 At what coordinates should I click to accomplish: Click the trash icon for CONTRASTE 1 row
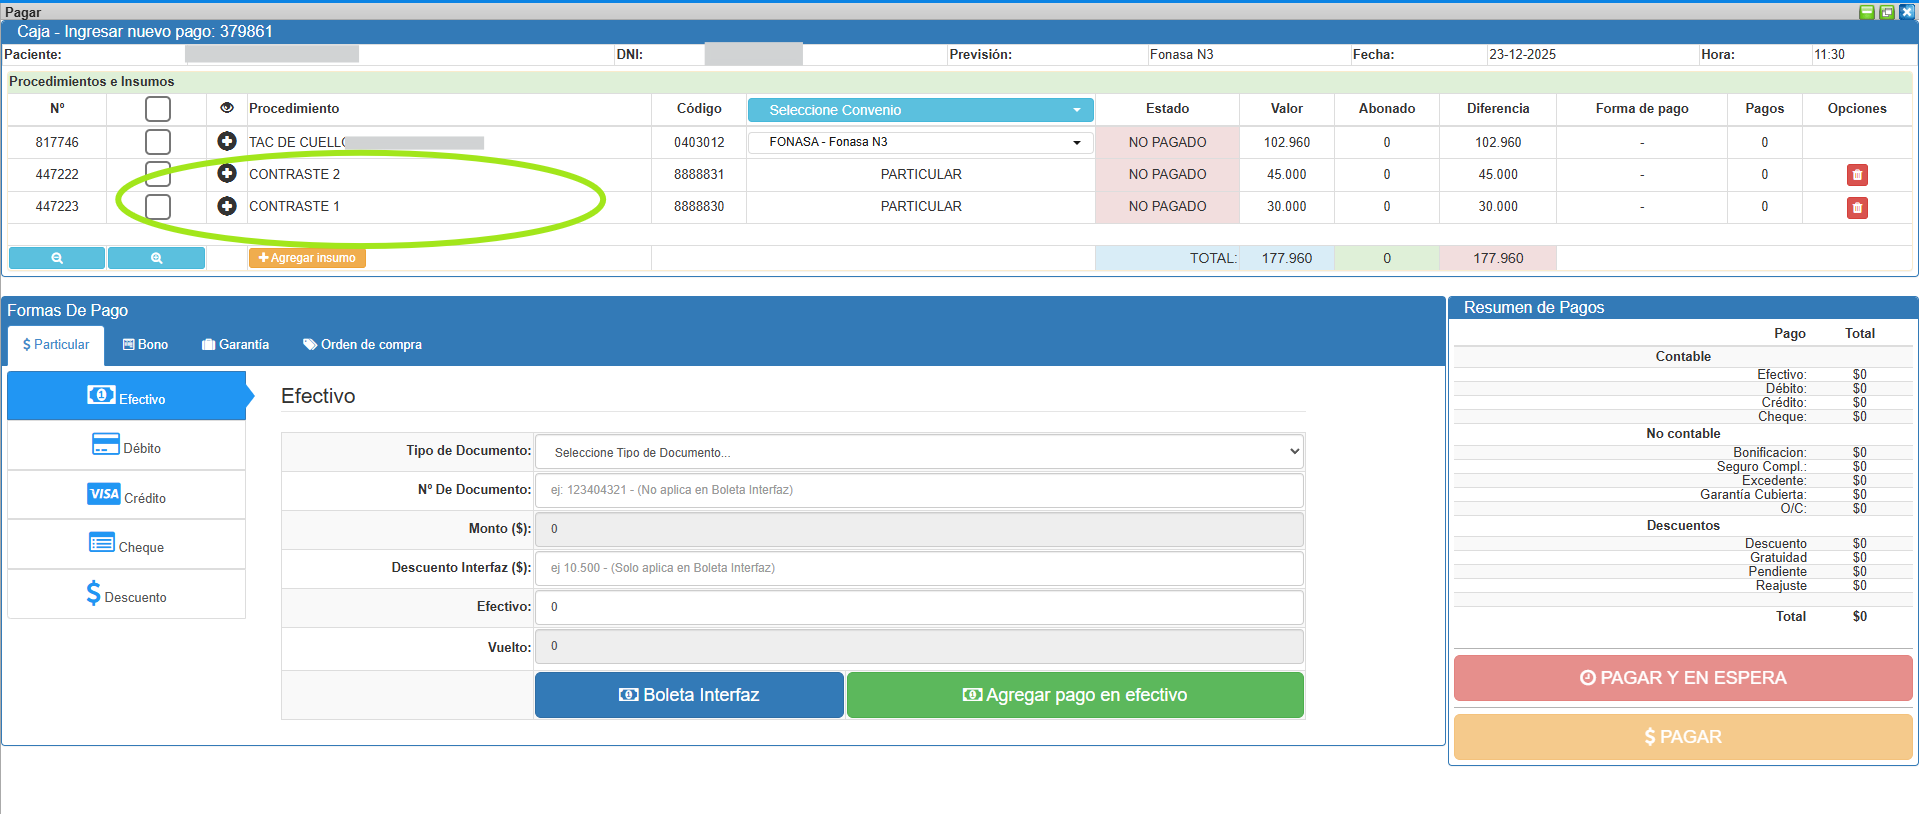[x=1856, y=208]
